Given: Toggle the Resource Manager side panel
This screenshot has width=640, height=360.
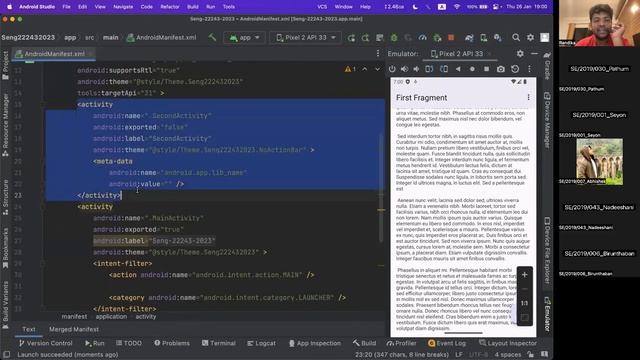Looking at the screenshot, I should (x=5, y=124).
